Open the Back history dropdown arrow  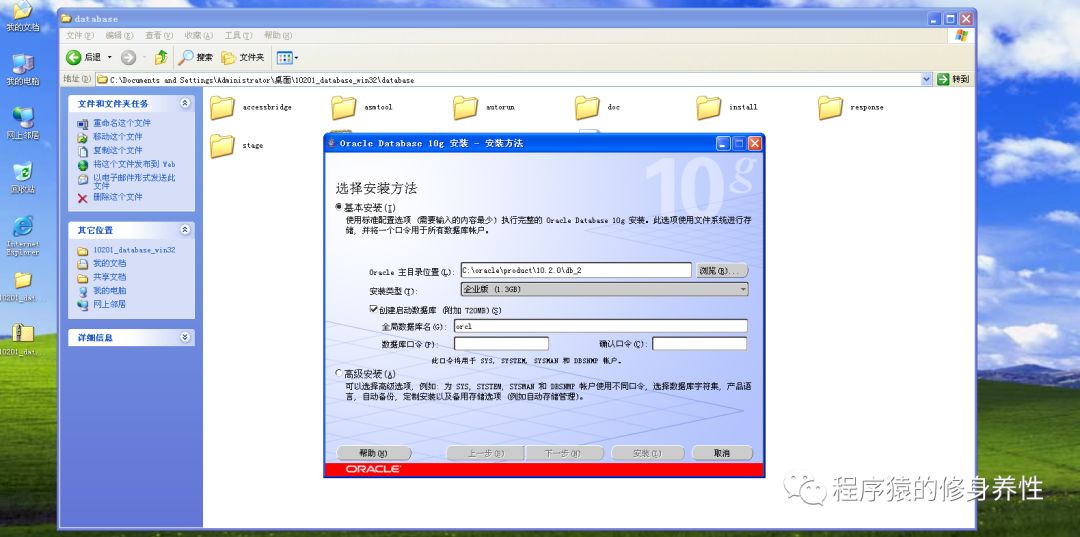tap(110, 57)
